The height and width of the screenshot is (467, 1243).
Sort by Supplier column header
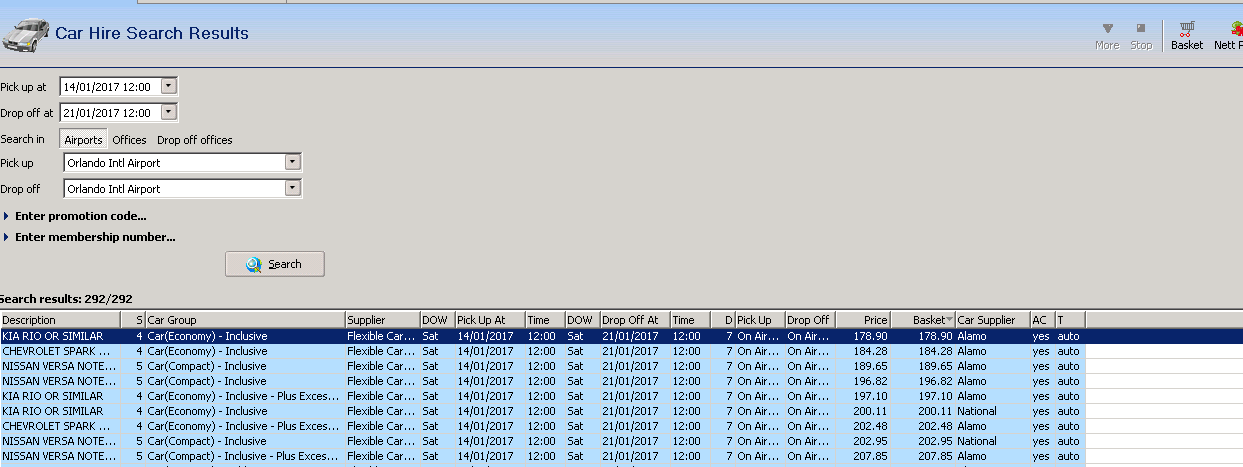[x=382, y=320]
